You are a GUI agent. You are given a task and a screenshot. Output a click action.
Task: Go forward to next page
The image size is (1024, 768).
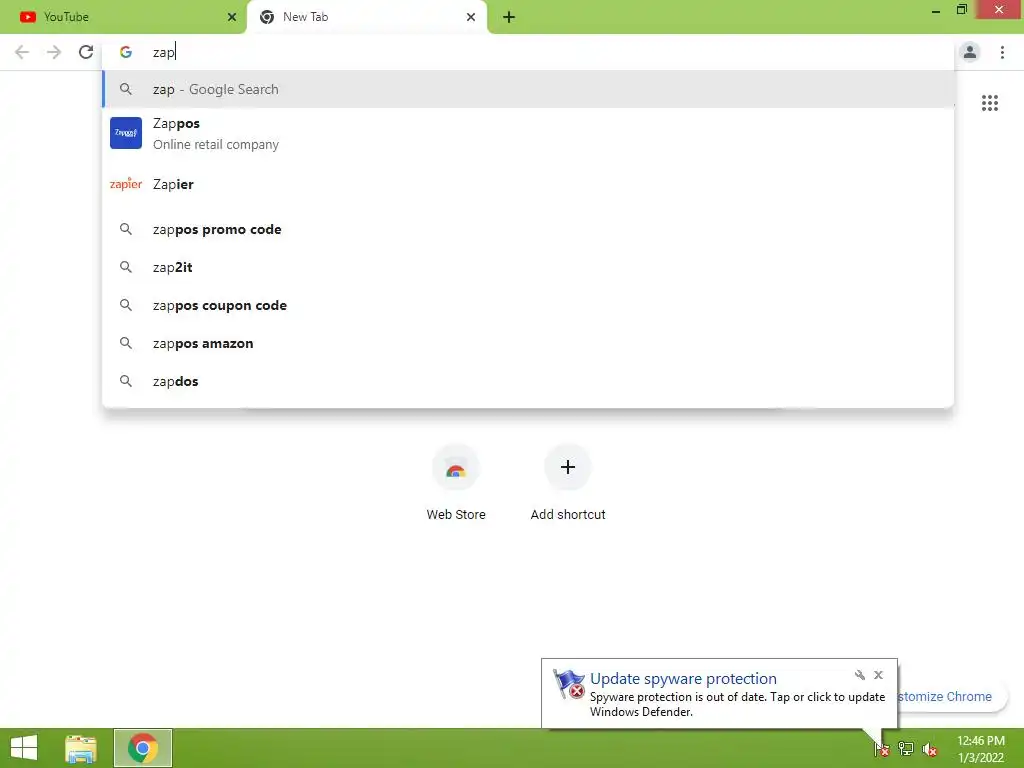point(54,52)
